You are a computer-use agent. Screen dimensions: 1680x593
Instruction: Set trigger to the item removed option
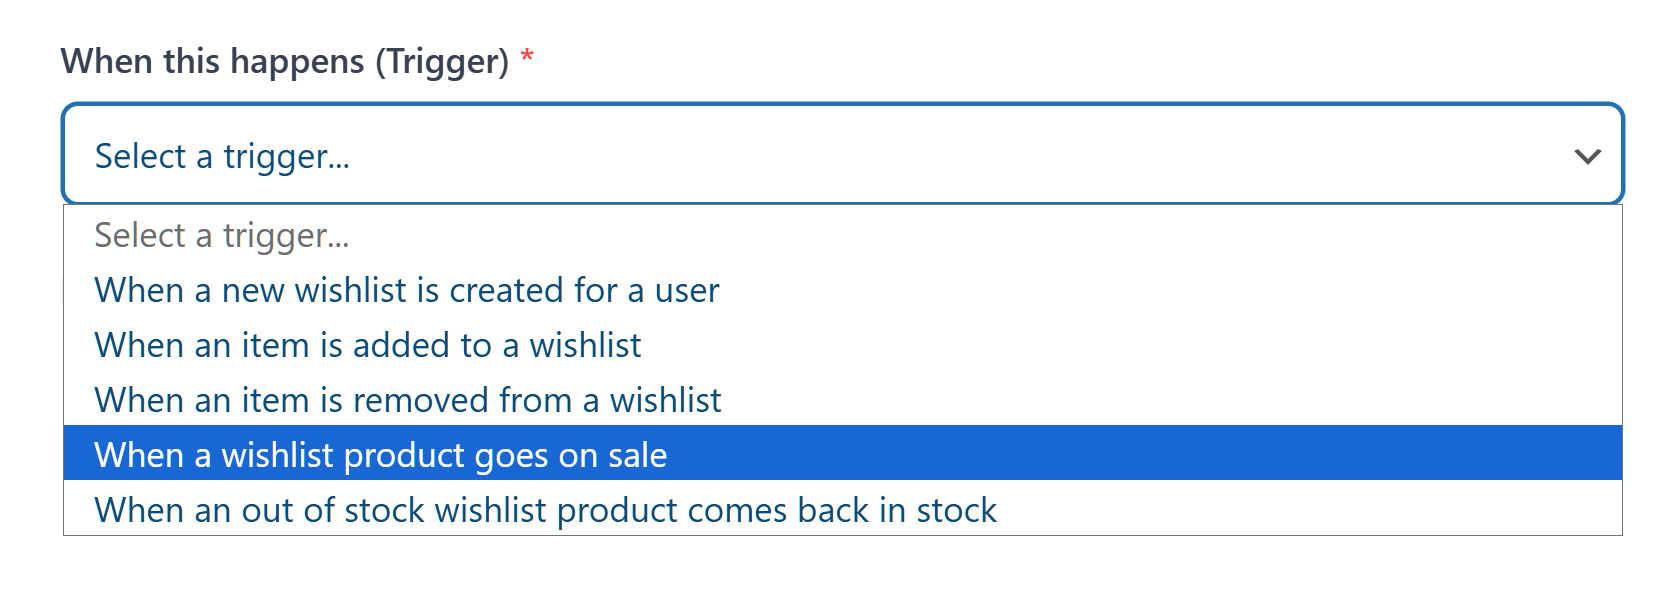[407, 400]
